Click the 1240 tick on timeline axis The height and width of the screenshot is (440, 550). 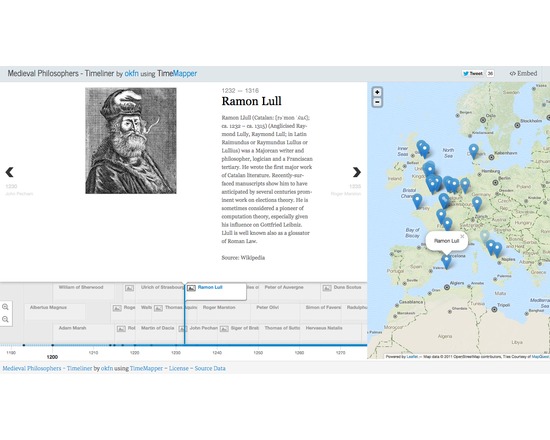[217, 353]
